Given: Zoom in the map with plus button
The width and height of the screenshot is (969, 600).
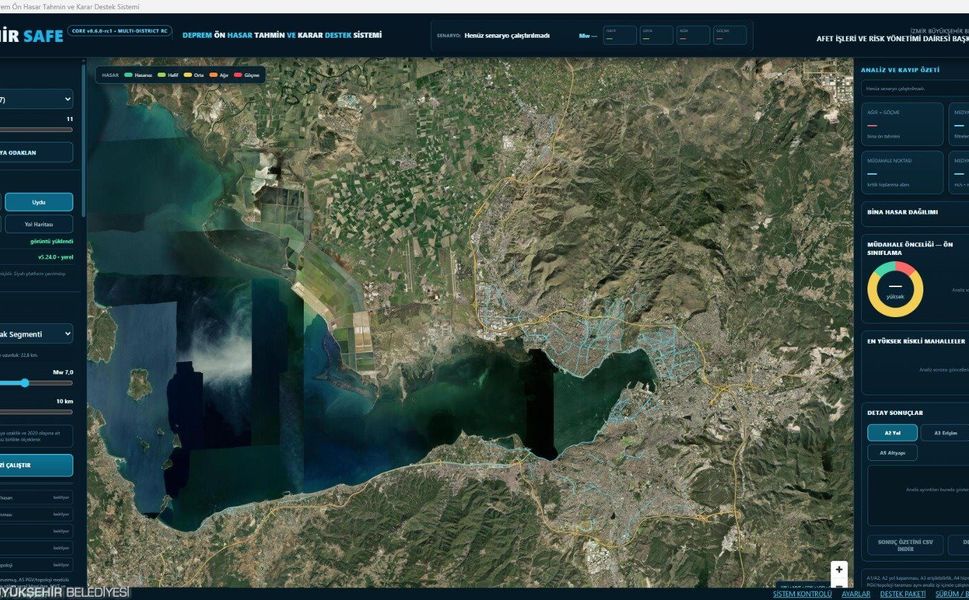Looking at the screenshot, I should click(839, 570).
